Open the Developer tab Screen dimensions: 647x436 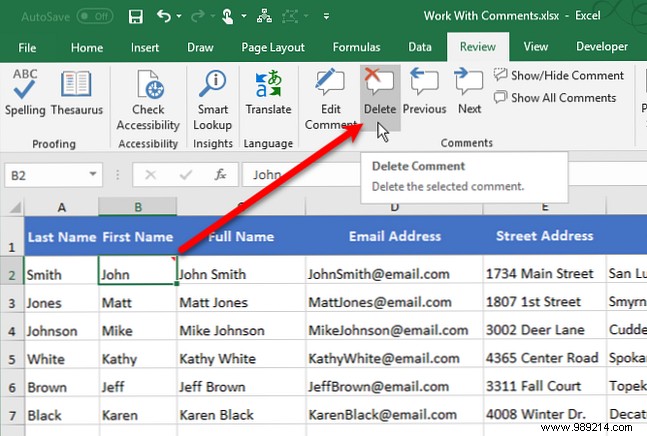(602, 47)
